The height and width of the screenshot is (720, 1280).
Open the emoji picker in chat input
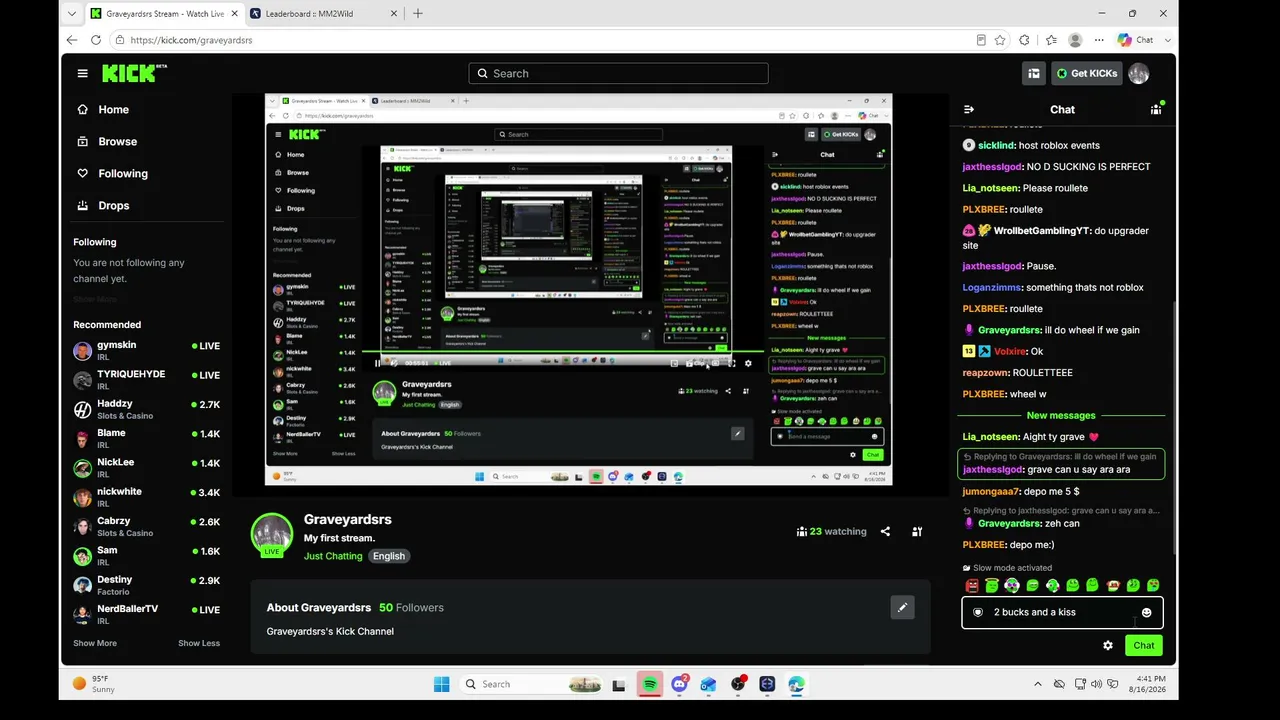[1147, 612]
